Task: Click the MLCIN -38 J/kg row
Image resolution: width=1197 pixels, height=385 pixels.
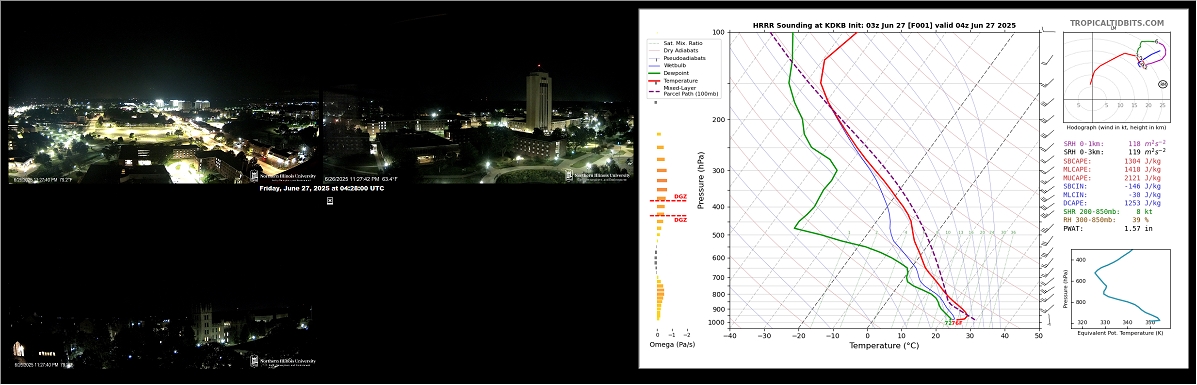Action: [x=1112, y=195]
